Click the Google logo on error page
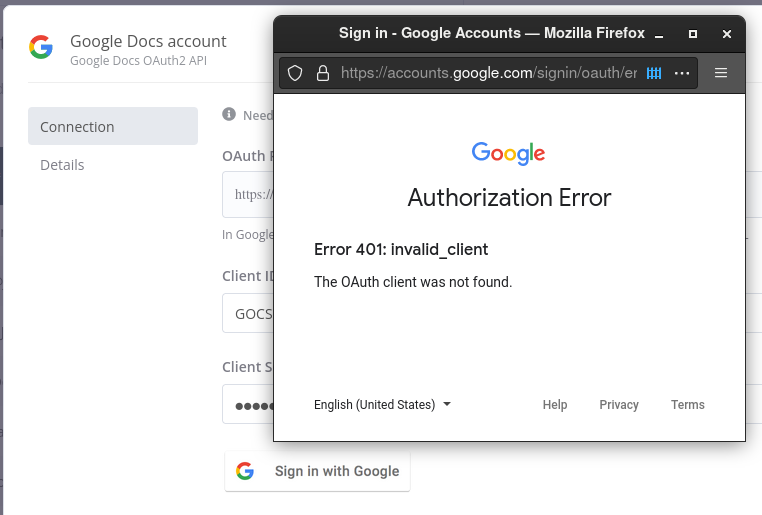This screenshot has width=762, height=515. point(509,153)
